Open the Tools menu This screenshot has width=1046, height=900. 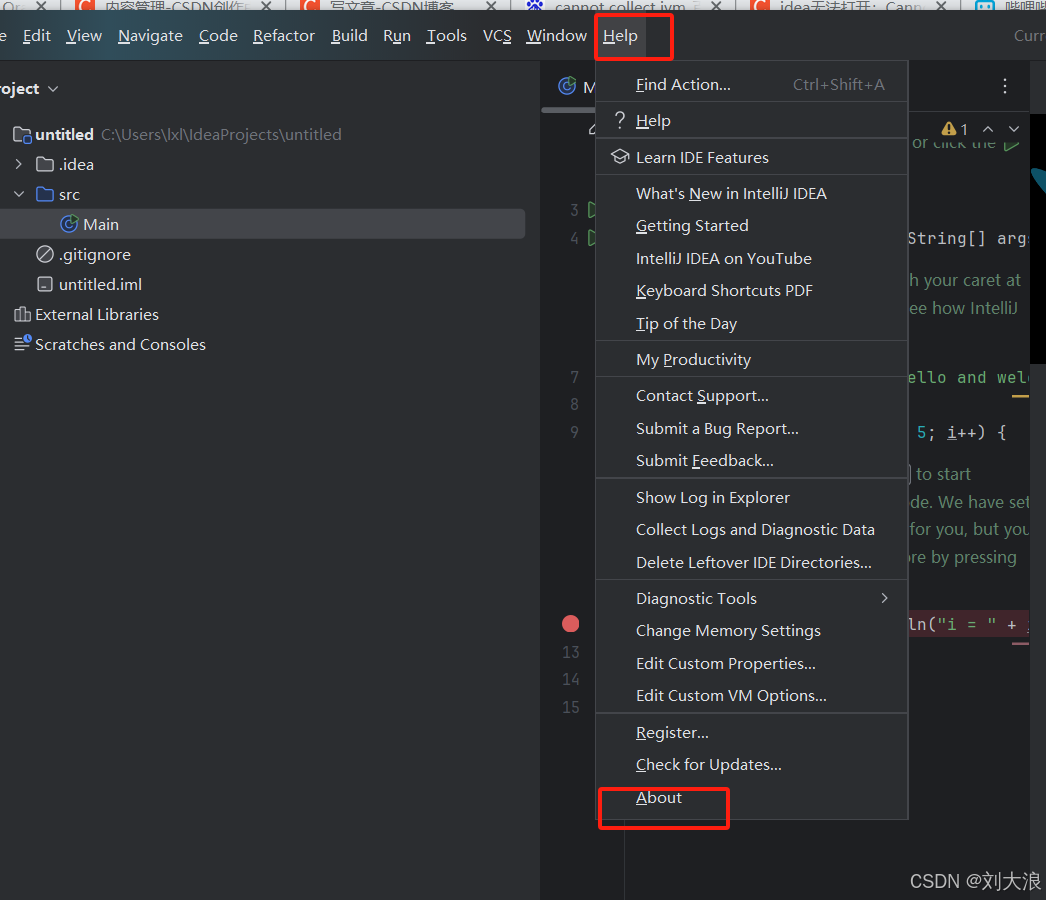point(446,36)
